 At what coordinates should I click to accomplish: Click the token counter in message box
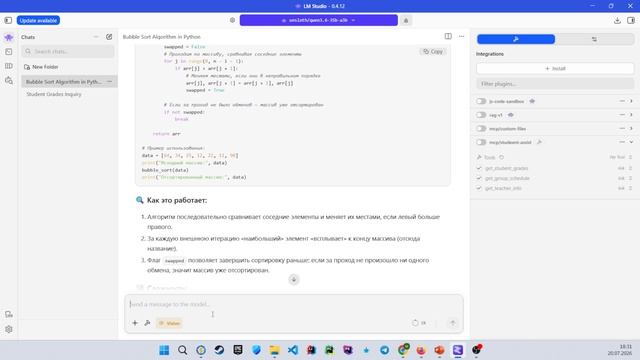pyautogui.click(x=419, y=323)
